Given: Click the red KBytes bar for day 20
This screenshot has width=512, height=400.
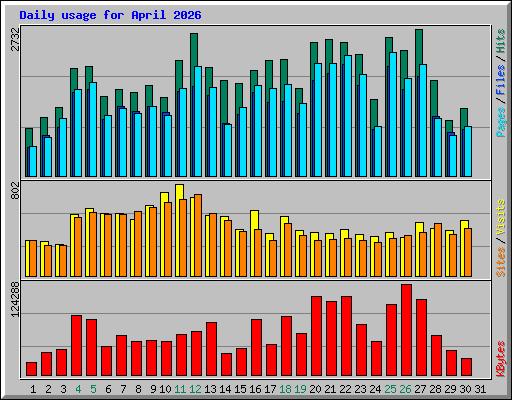Looking at the screenshot, I should pos(316,336).
